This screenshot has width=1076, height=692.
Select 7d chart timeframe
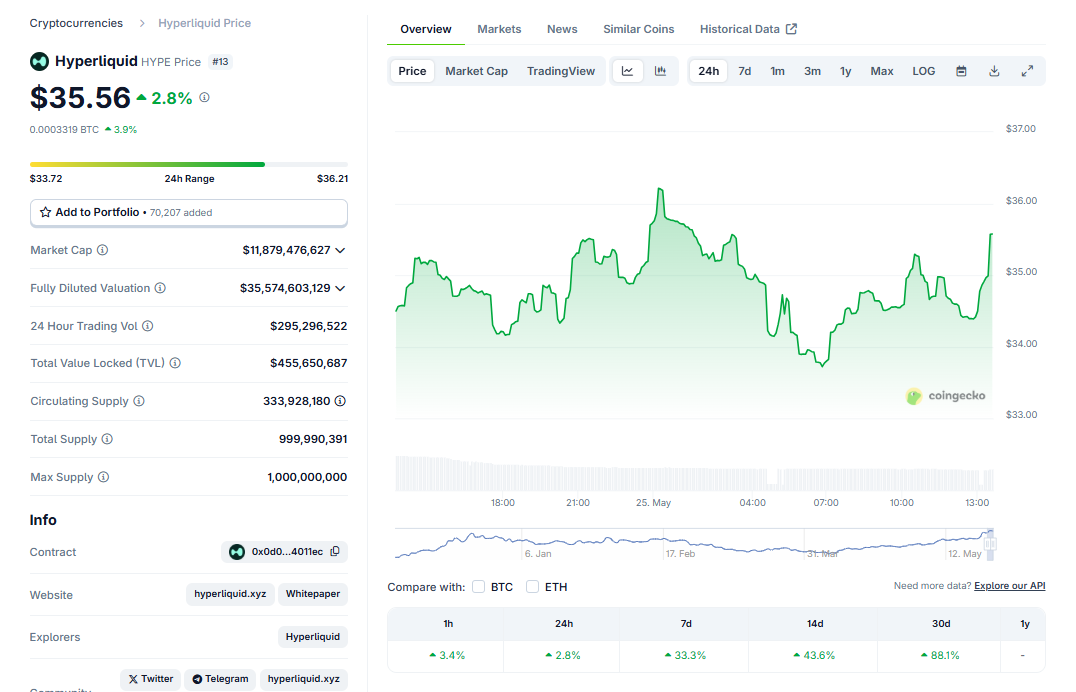[745, 71]
